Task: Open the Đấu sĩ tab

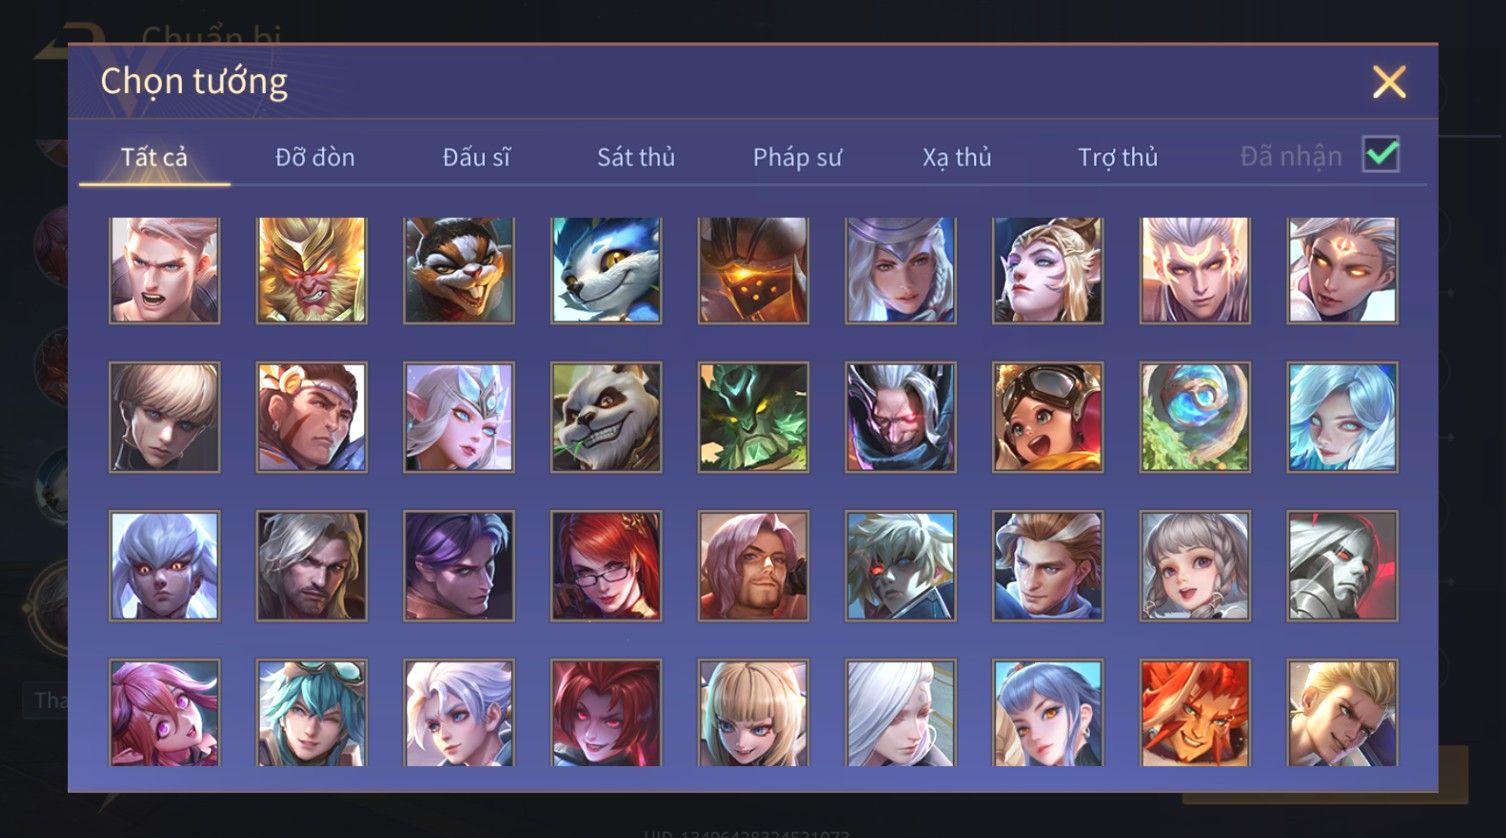Action: [476, 157]
